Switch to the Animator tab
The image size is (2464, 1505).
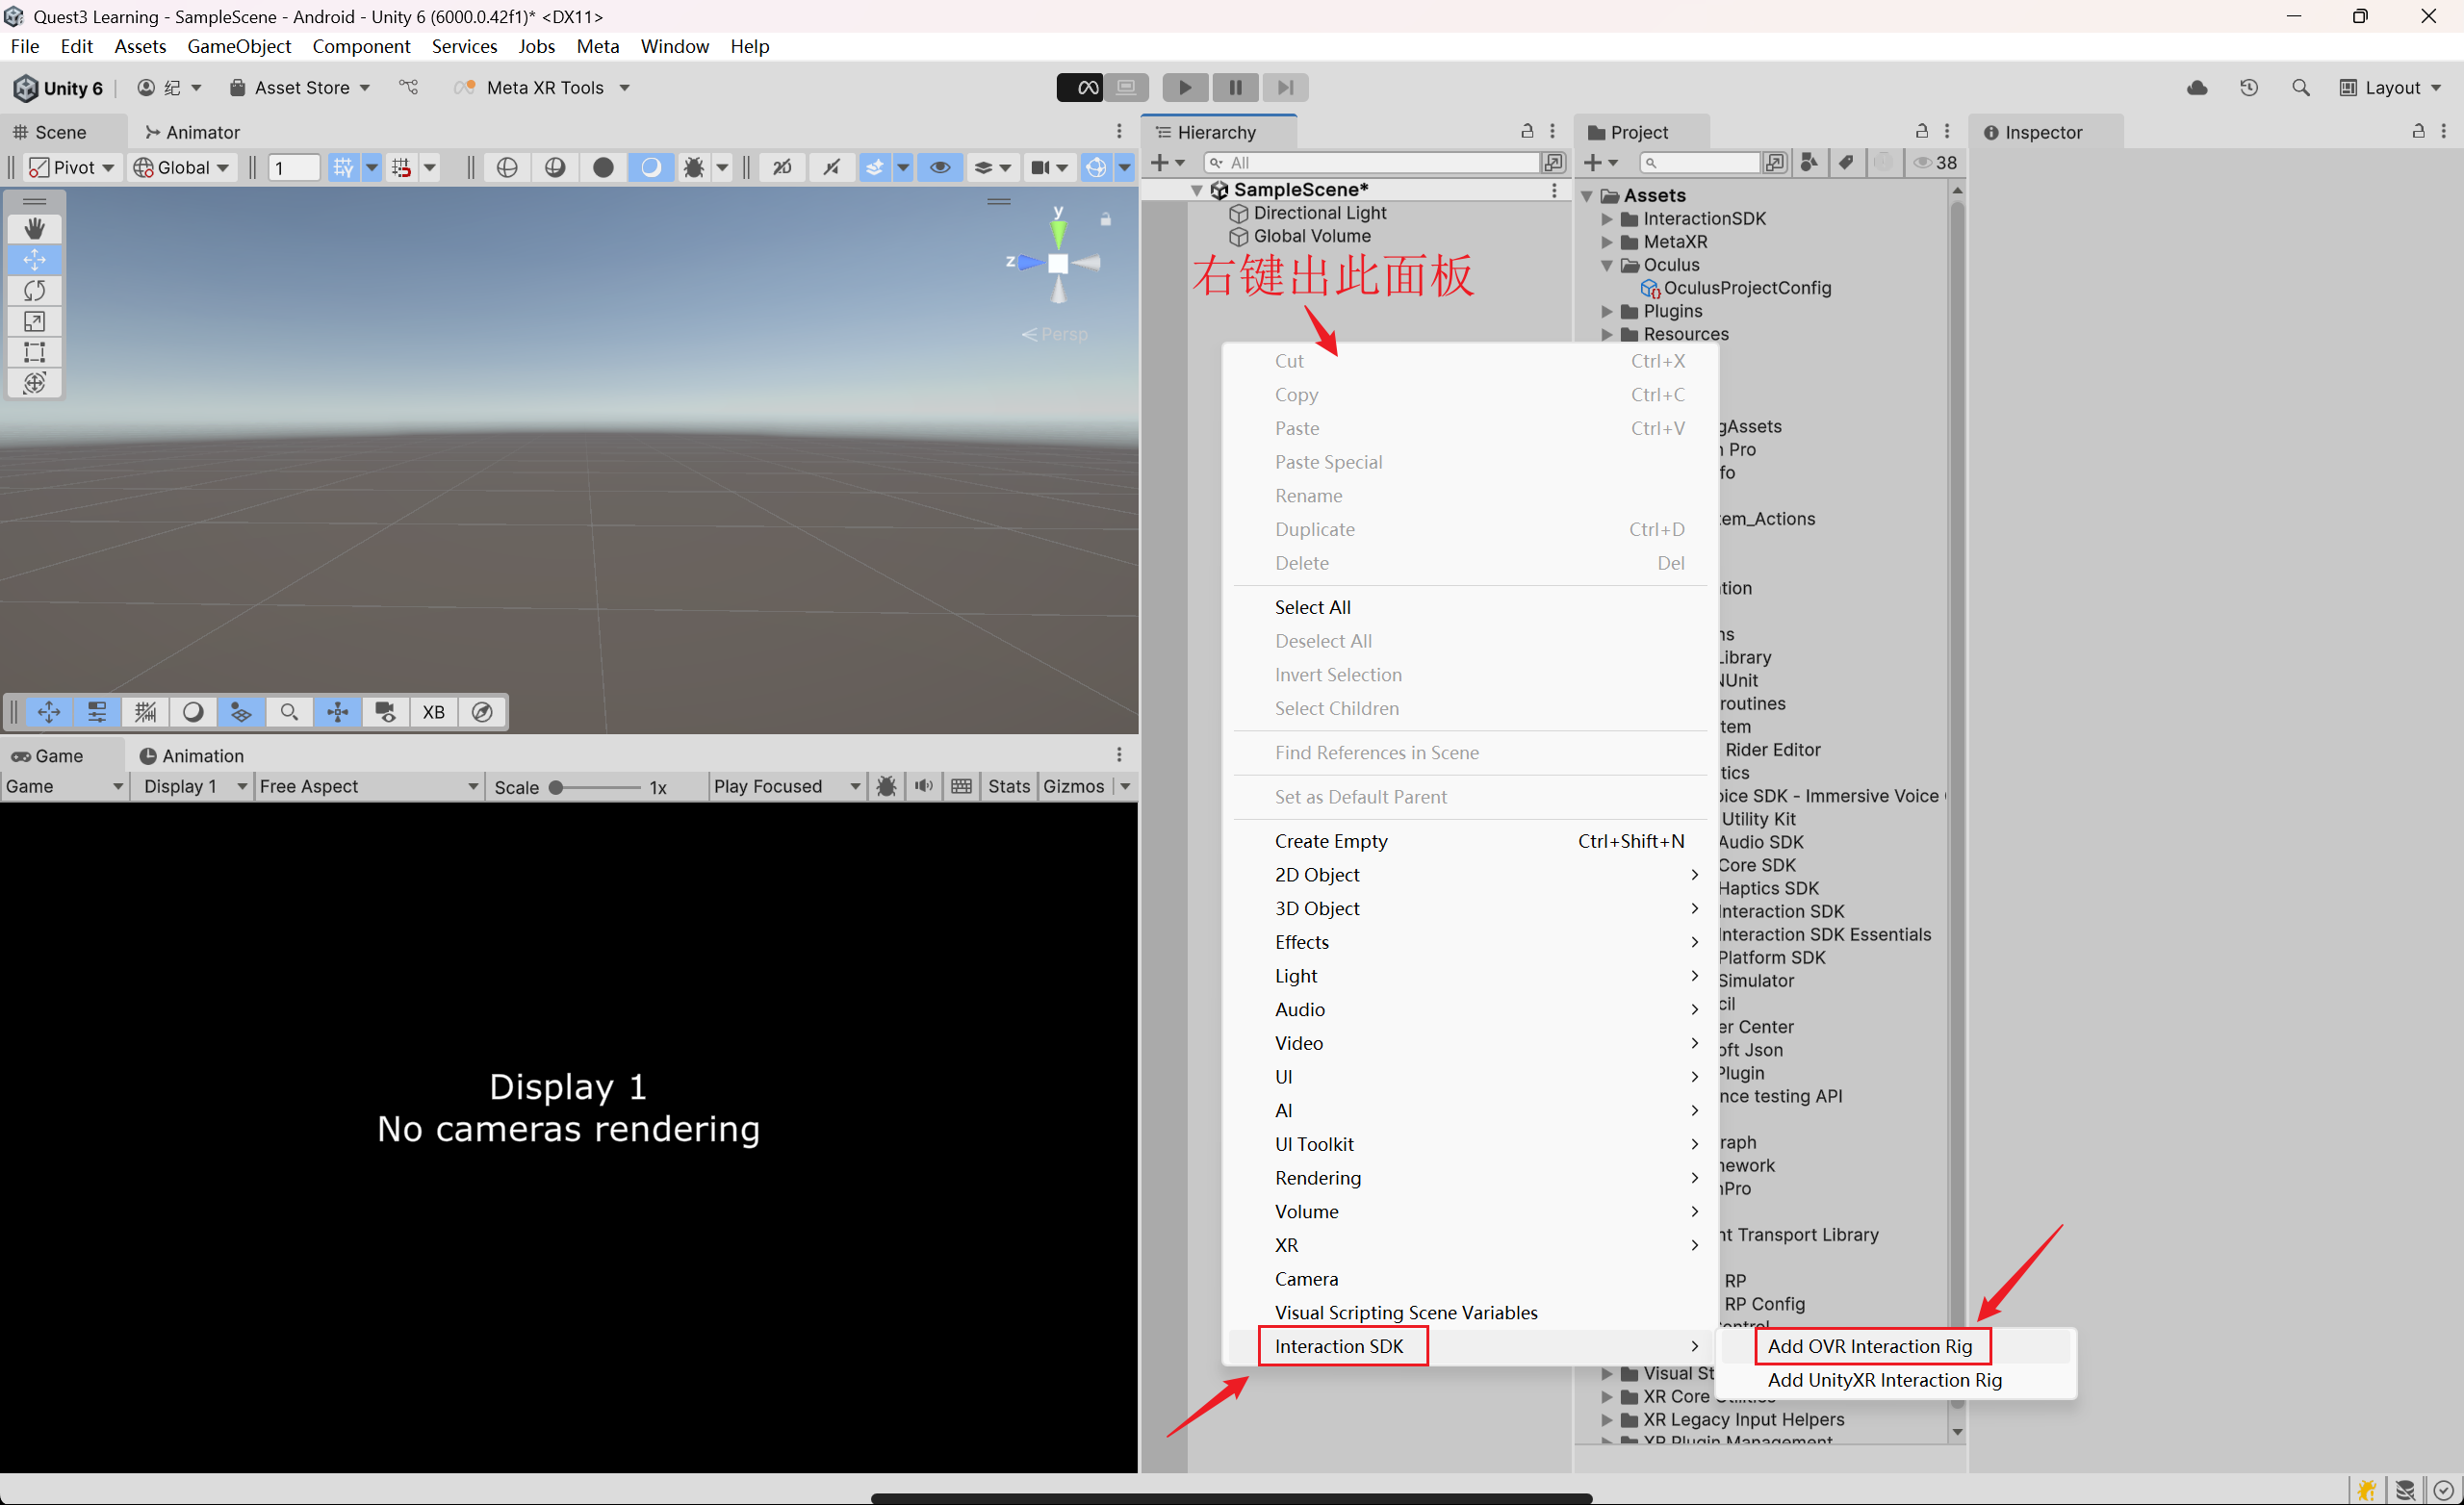tap(192, 132)
